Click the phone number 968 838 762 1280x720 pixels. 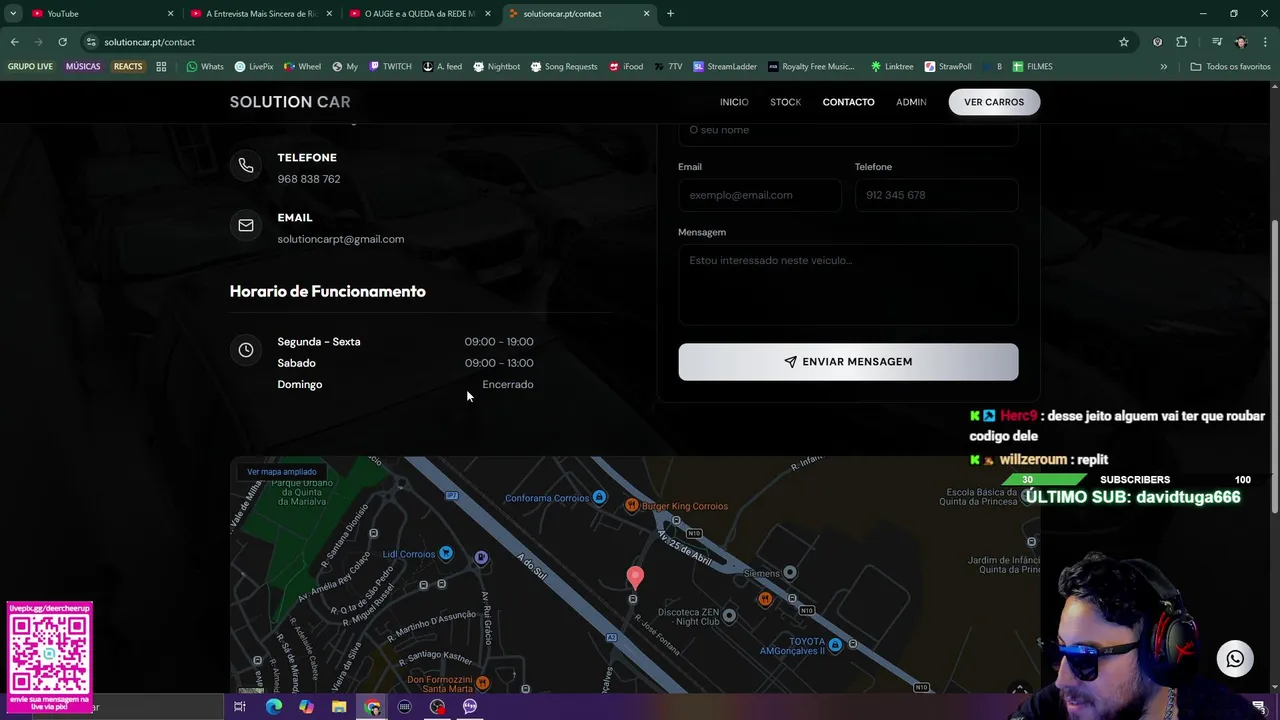pyautogui.click(x=309, y=179)
